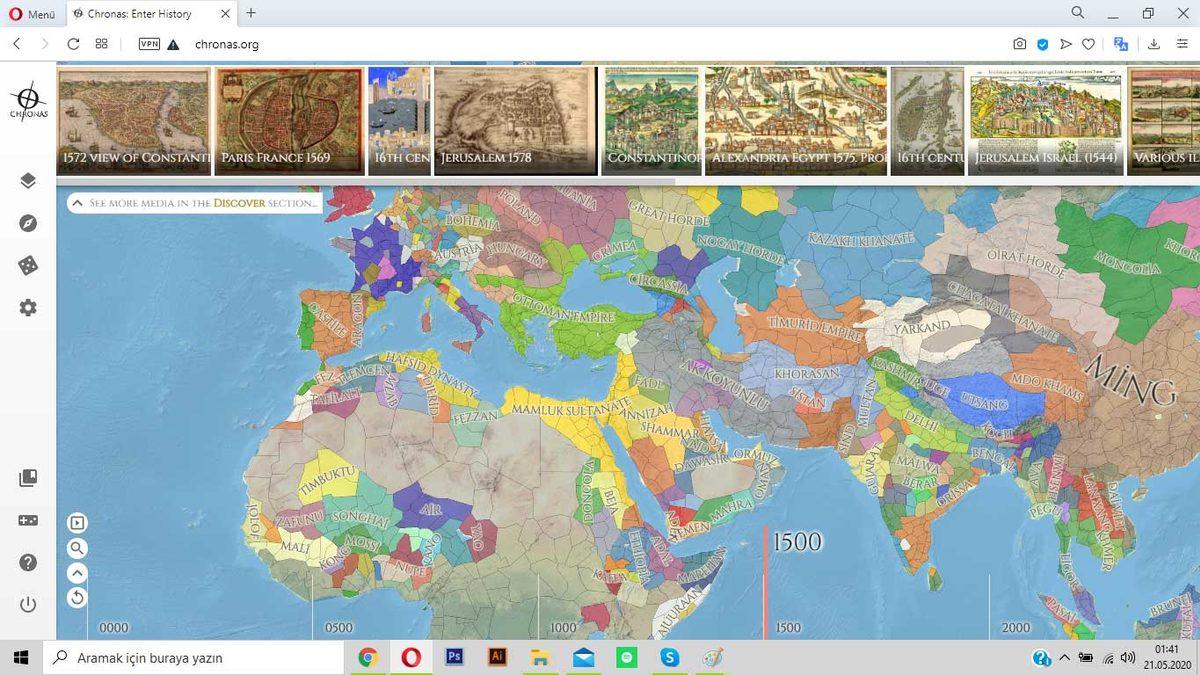Open the Discover compass icon in sidebar

tap(28, 223)
